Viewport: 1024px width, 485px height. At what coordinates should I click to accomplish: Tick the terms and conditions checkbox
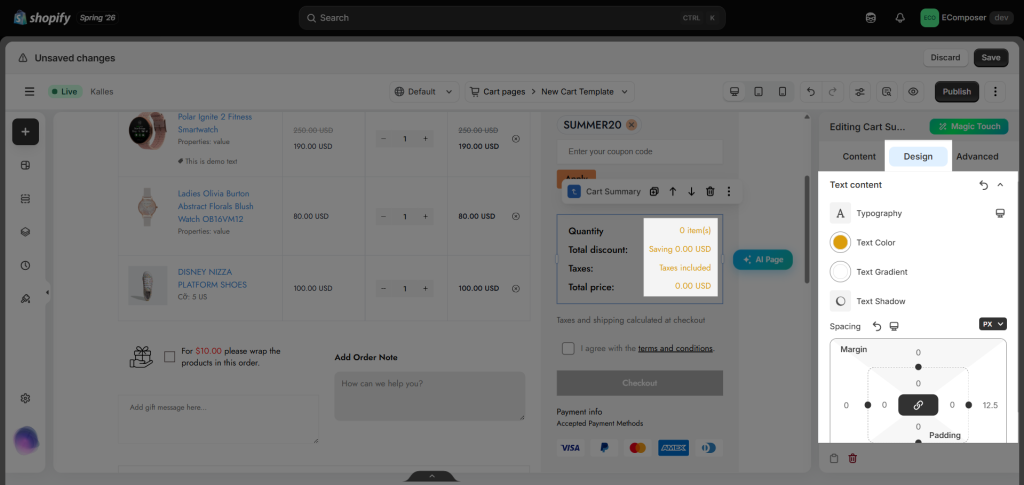(x=568, y=349)
